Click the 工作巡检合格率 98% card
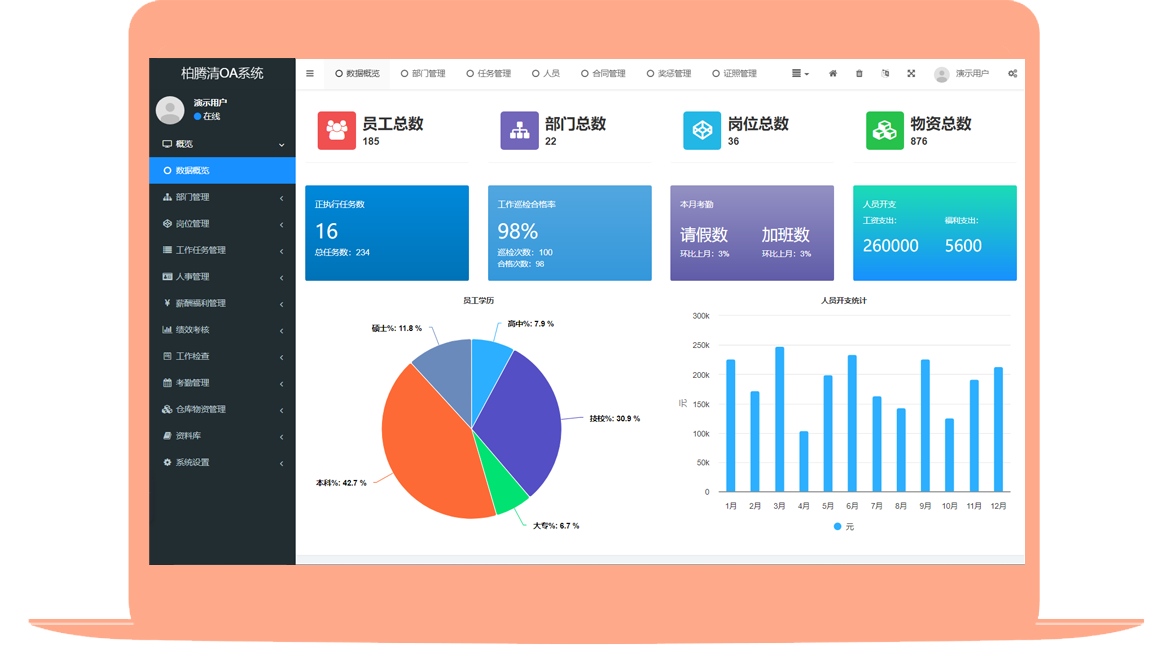This screenshot has width=1171, height=648. 570,233
